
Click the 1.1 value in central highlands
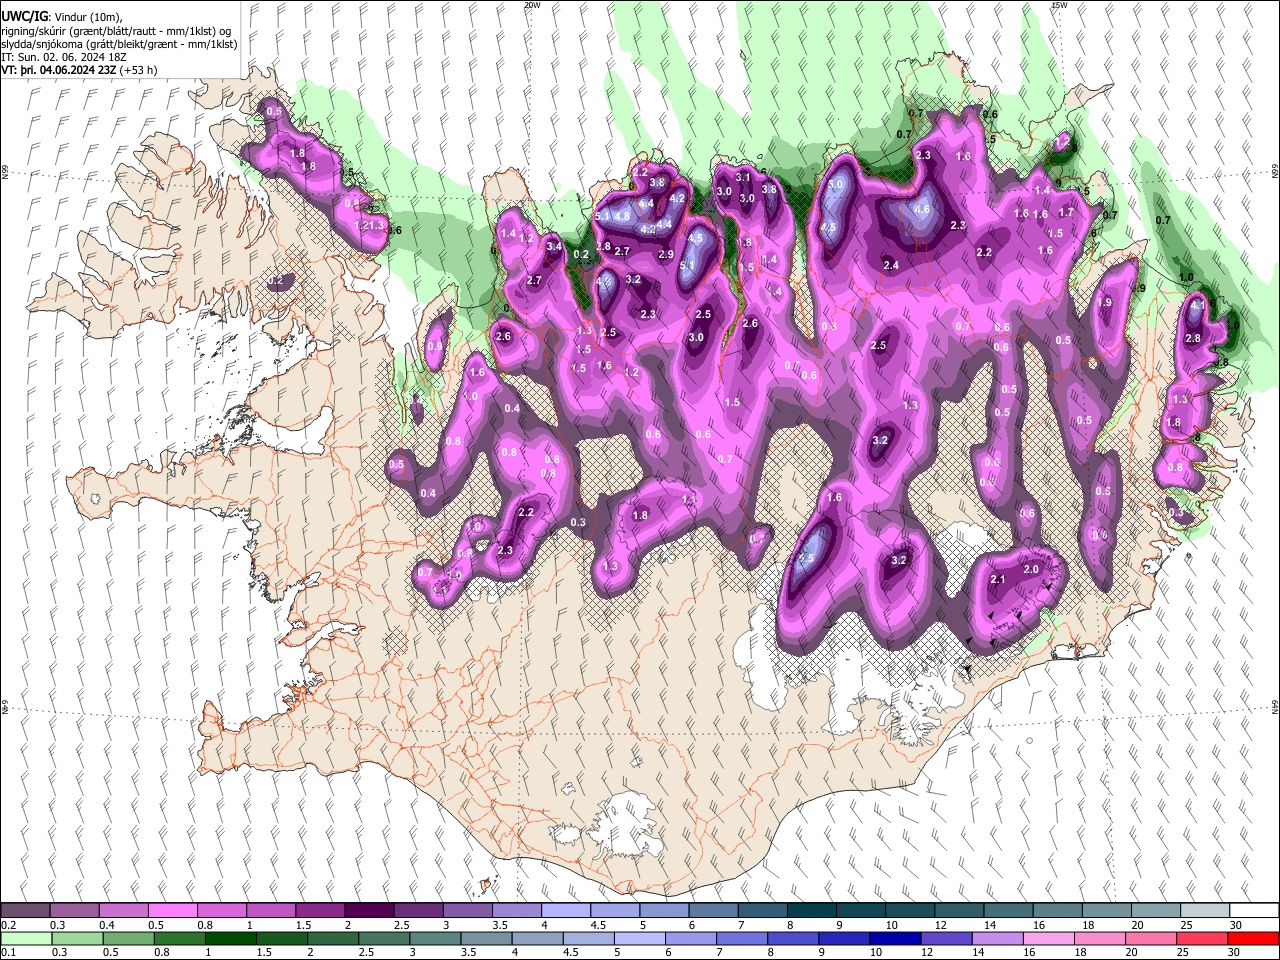689,499
